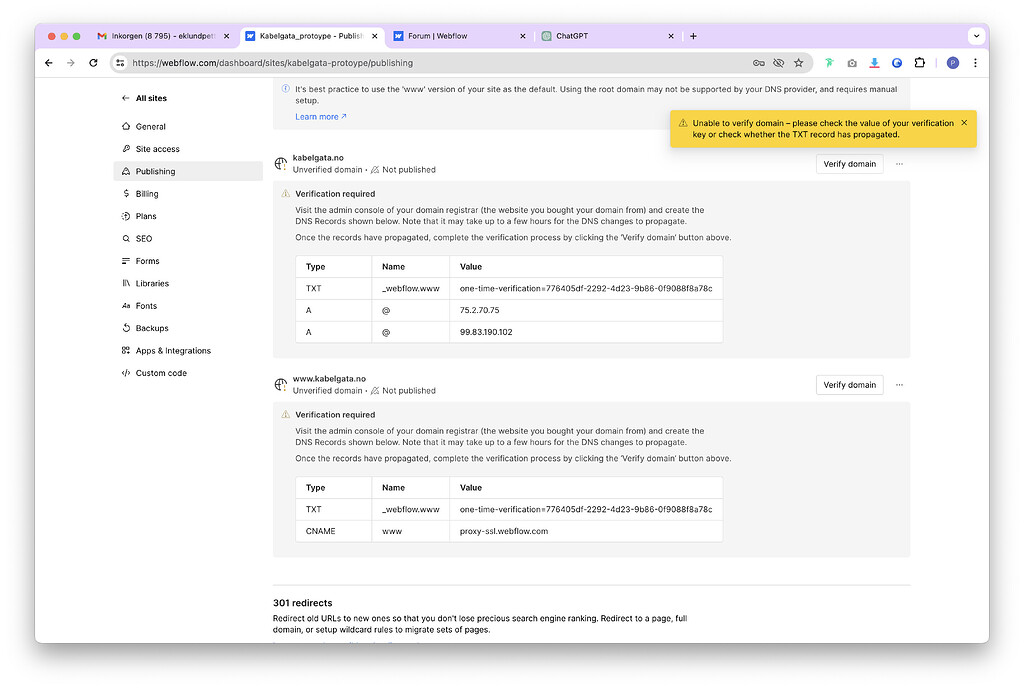The image size is (1024, 689).
Task: Verify domain for www.kabelgata.no
Action: click(x=849, y=385)
